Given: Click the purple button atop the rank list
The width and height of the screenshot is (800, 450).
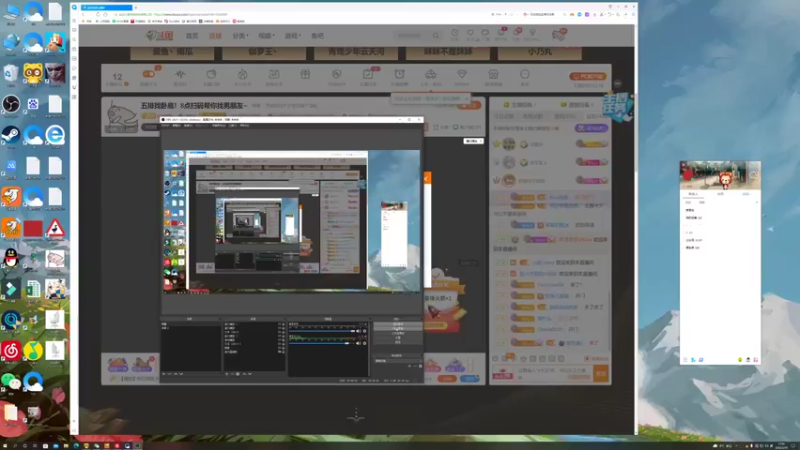Looking at the screenshot, I should click(591, 128).
